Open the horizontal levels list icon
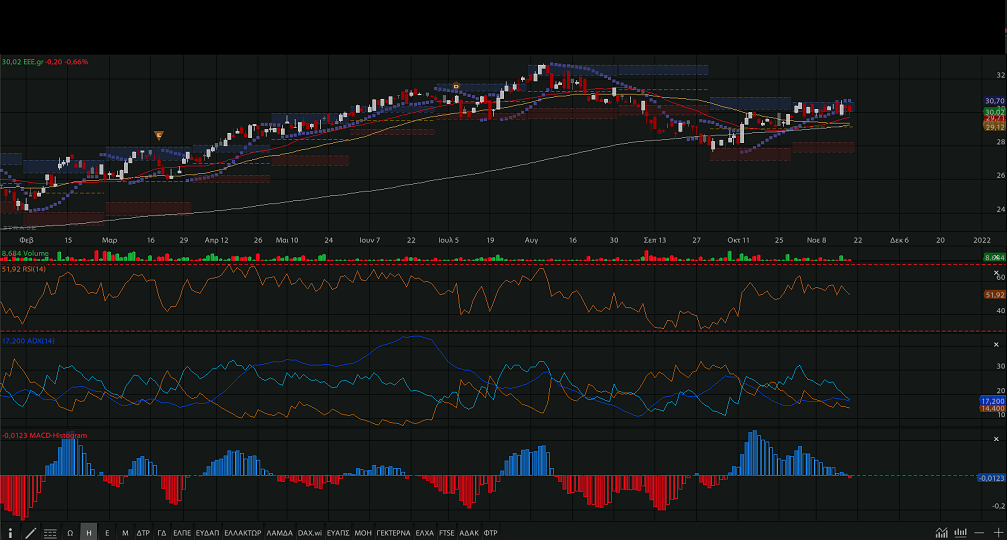The width and height of the screenshot is (1007, 540). pyautogui.click(x=50, y=533)
